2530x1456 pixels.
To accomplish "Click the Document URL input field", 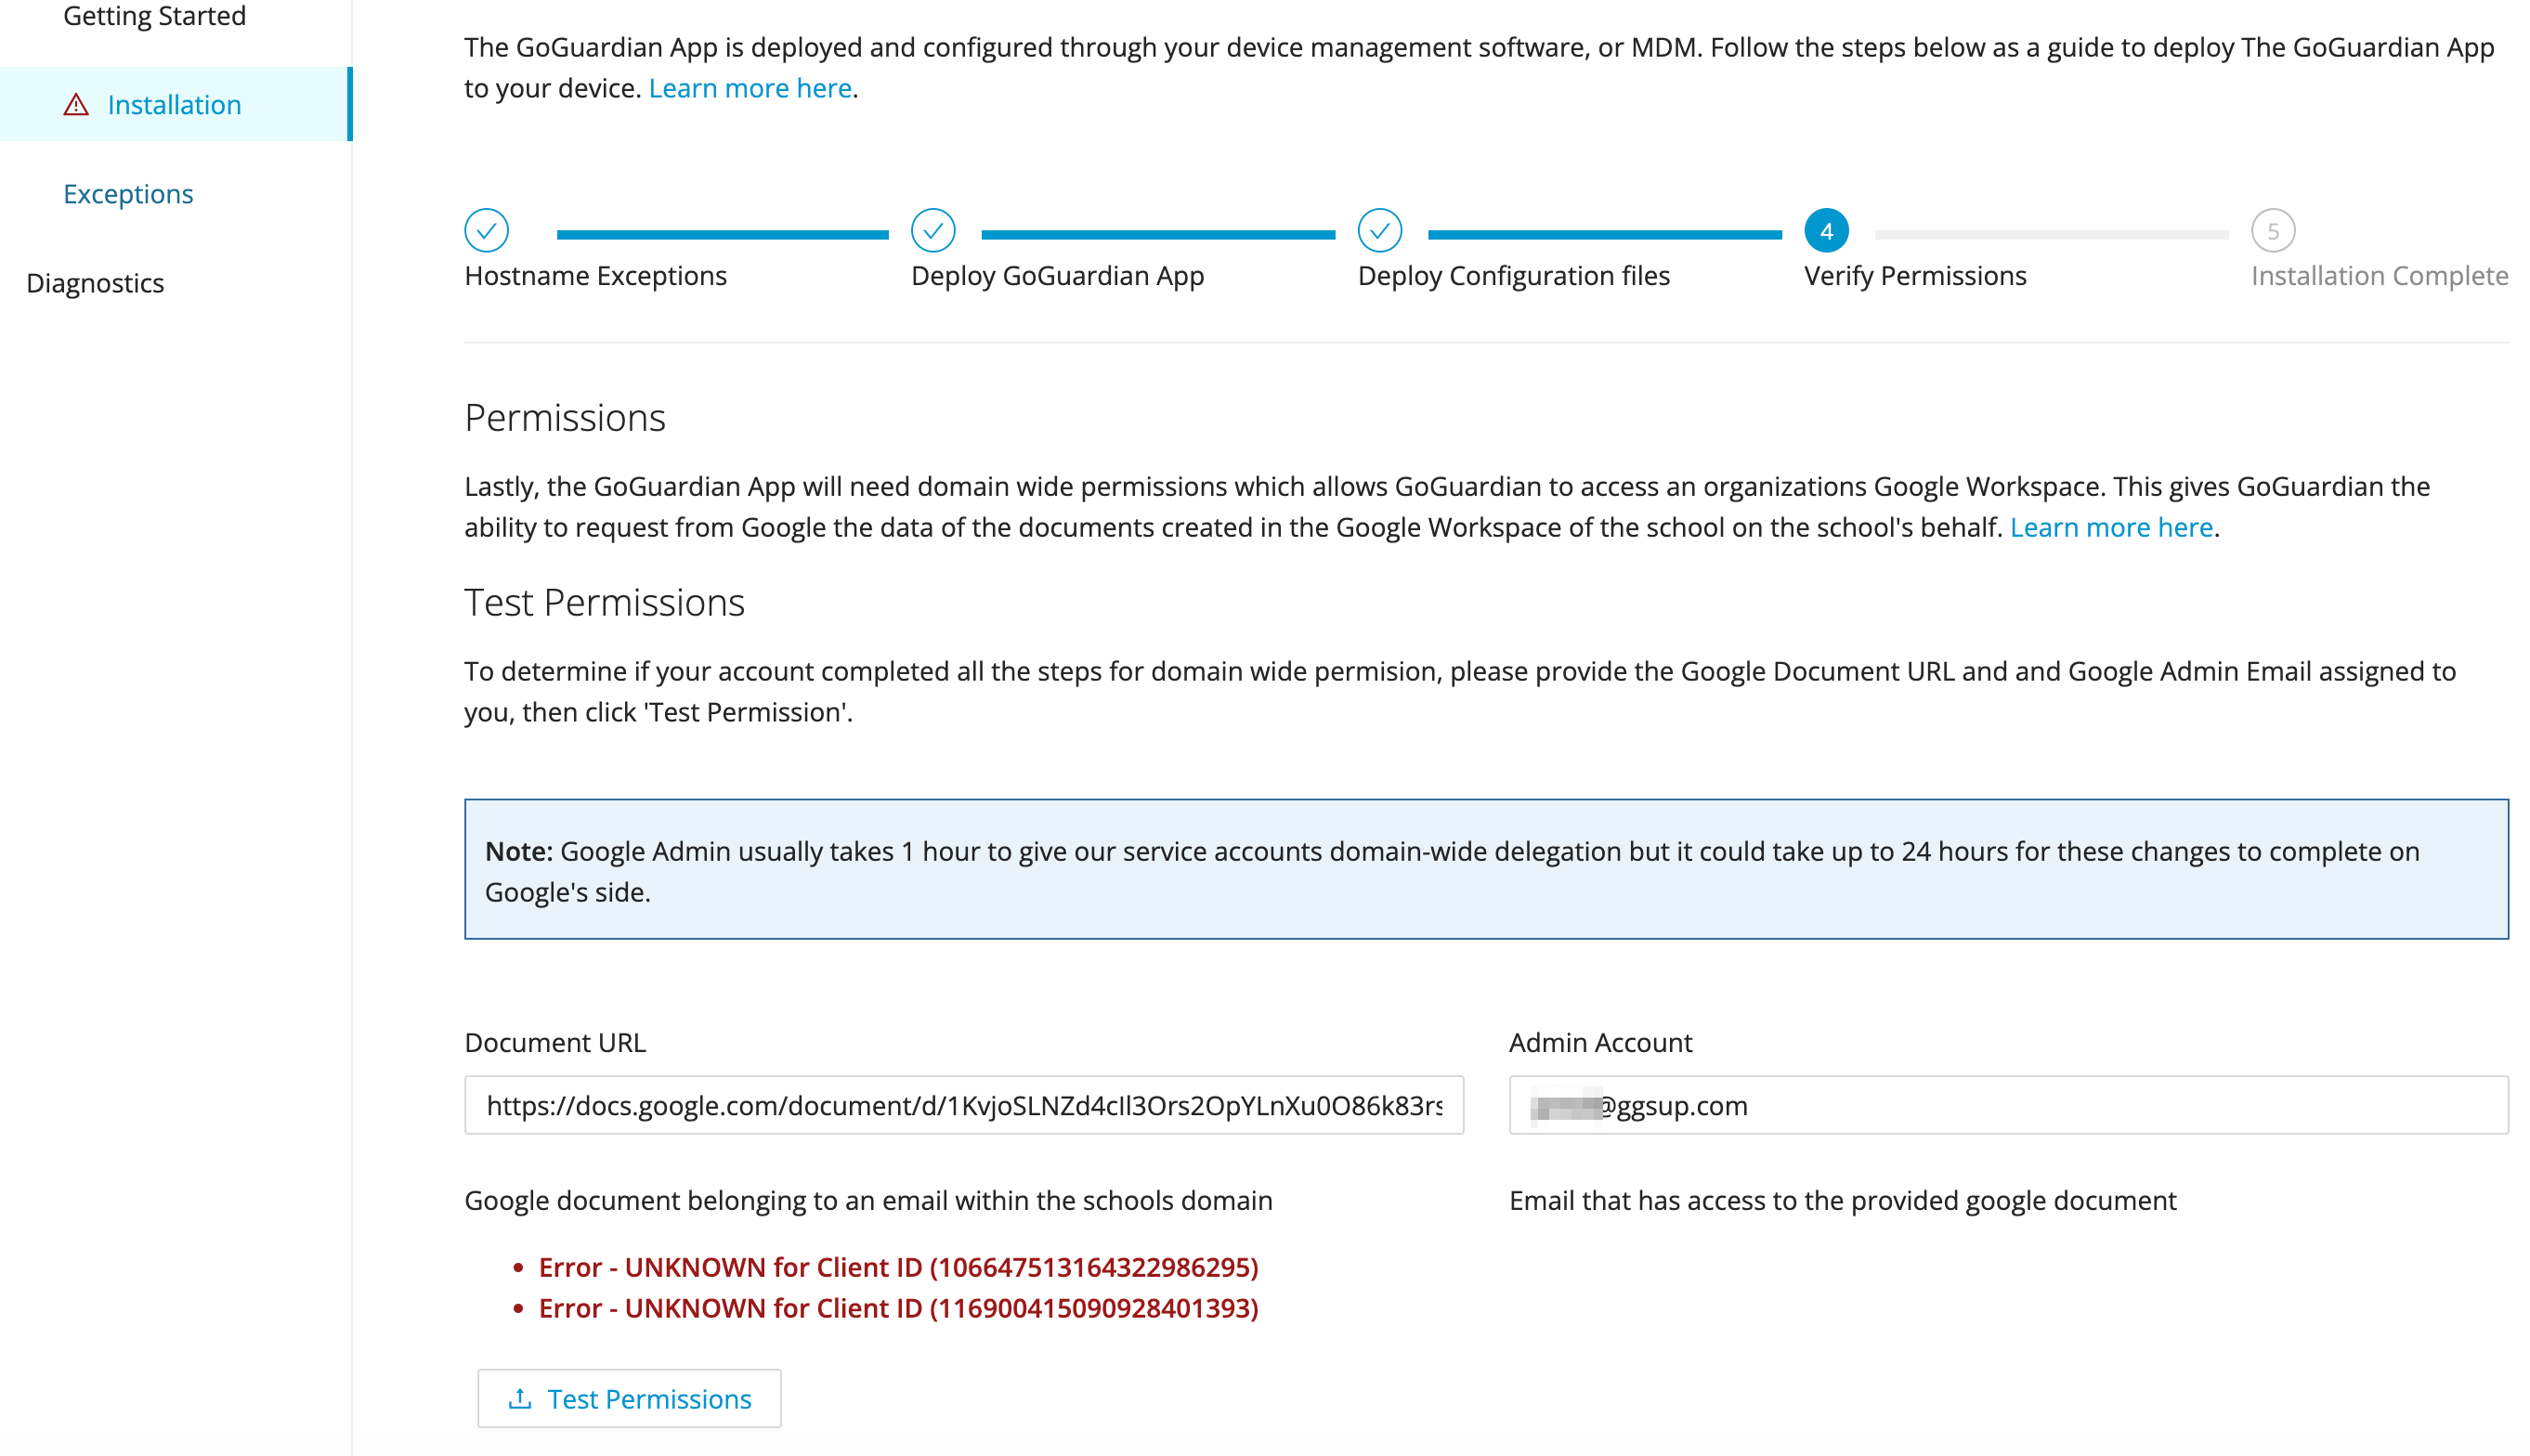I will (x=963, y=1105).
